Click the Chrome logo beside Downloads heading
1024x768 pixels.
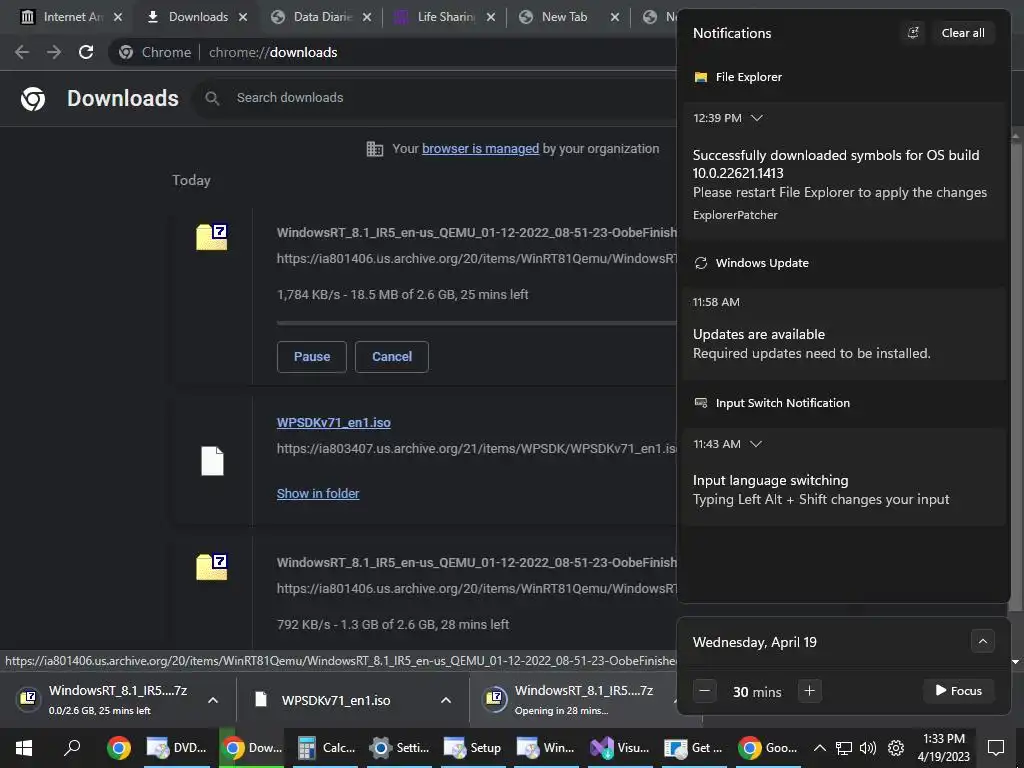(x=33, y=99)
